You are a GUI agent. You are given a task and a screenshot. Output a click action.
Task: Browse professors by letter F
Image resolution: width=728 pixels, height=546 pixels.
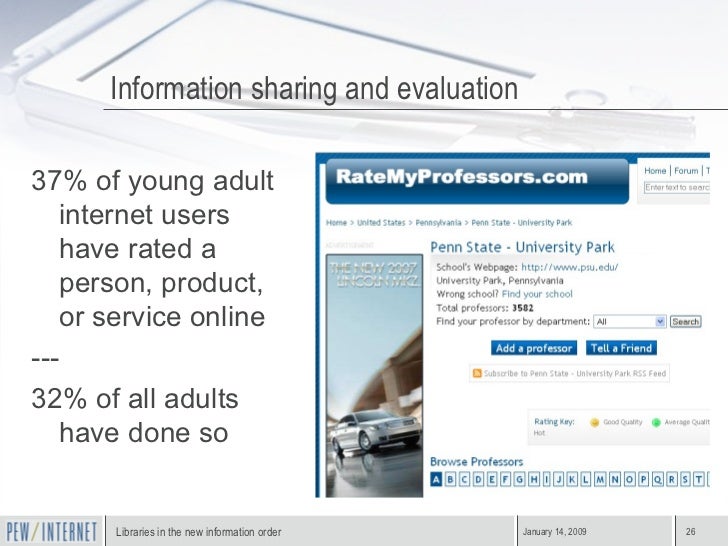coord(506,480)
